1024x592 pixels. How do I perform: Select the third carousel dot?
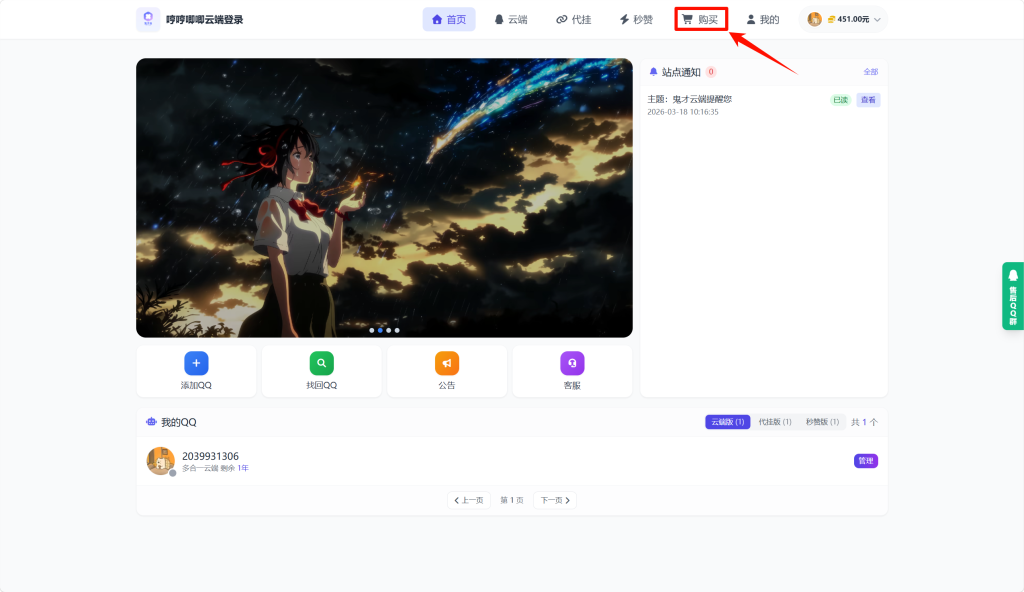pyautogui.click(x=389, y=331)
